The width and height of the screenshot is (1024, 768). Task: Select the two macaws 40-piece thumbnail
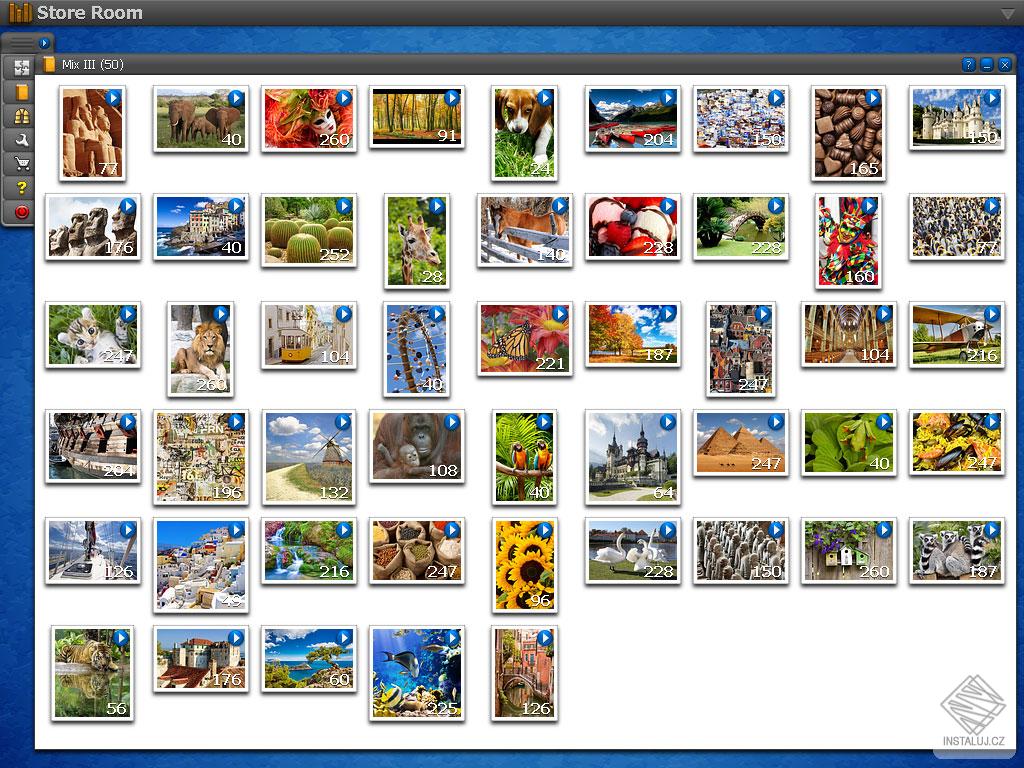click(524, 457)
